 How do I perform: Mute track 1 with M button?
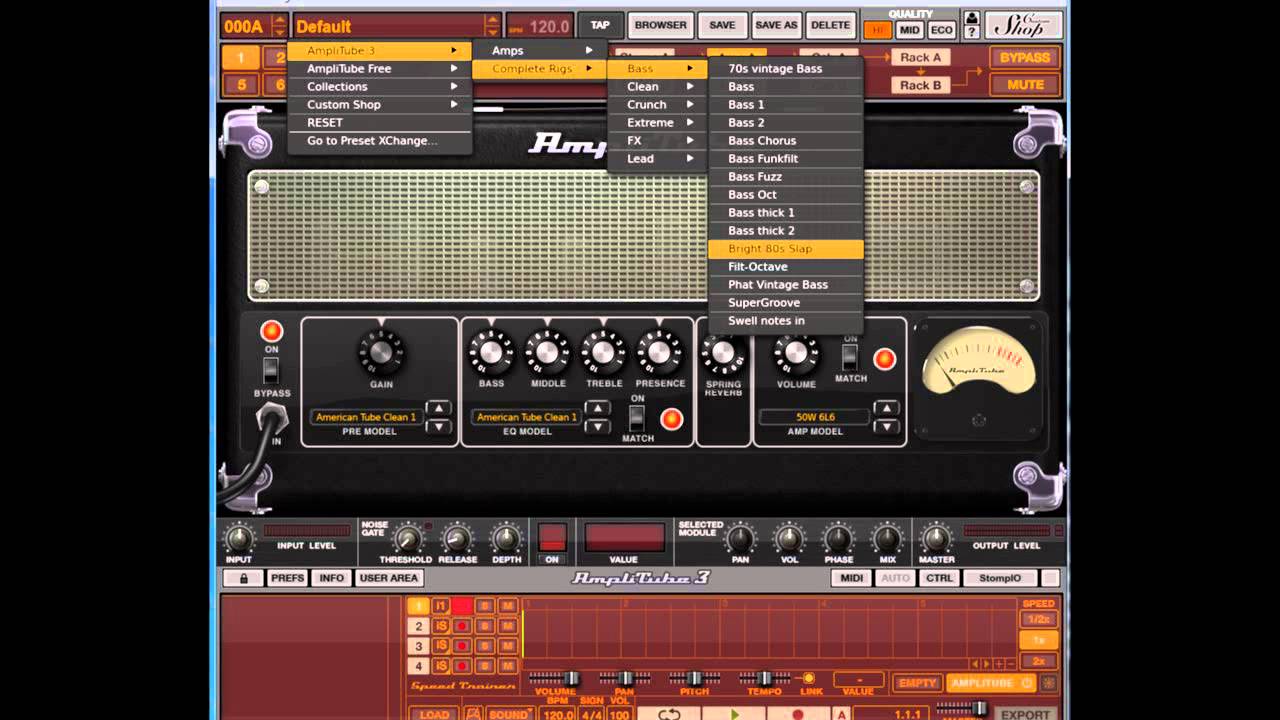507,606
